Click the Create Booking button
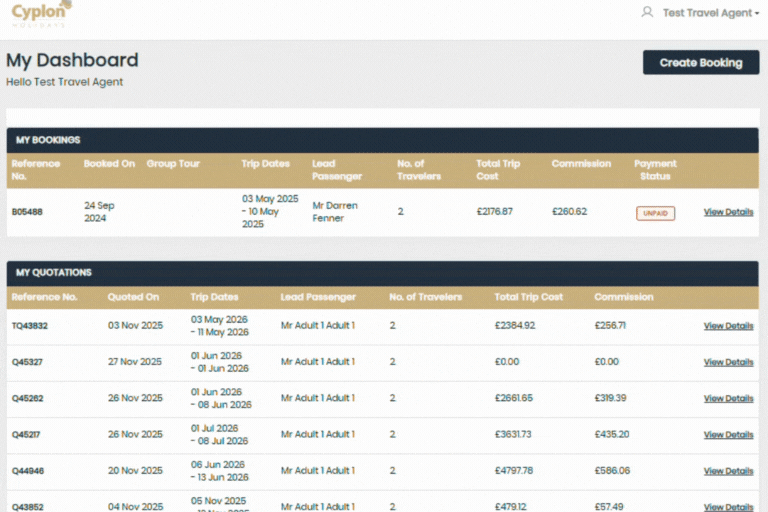The height and width of the screenshot is (512, 768). (x=700, y=62)
